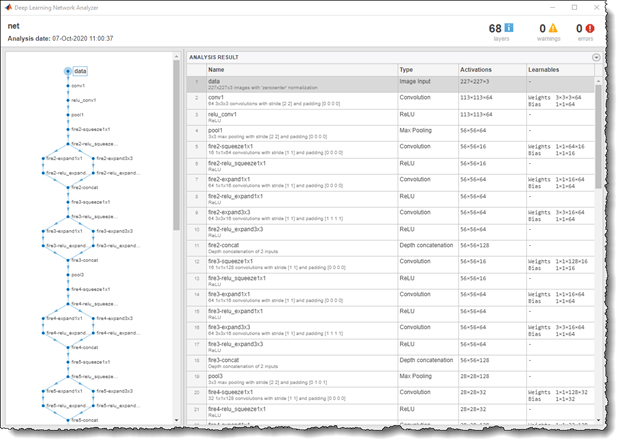Screen dimensions: 624x446
Task: Select table row fire2-relu_squeeze1x1
Action: tap(390, 166)
